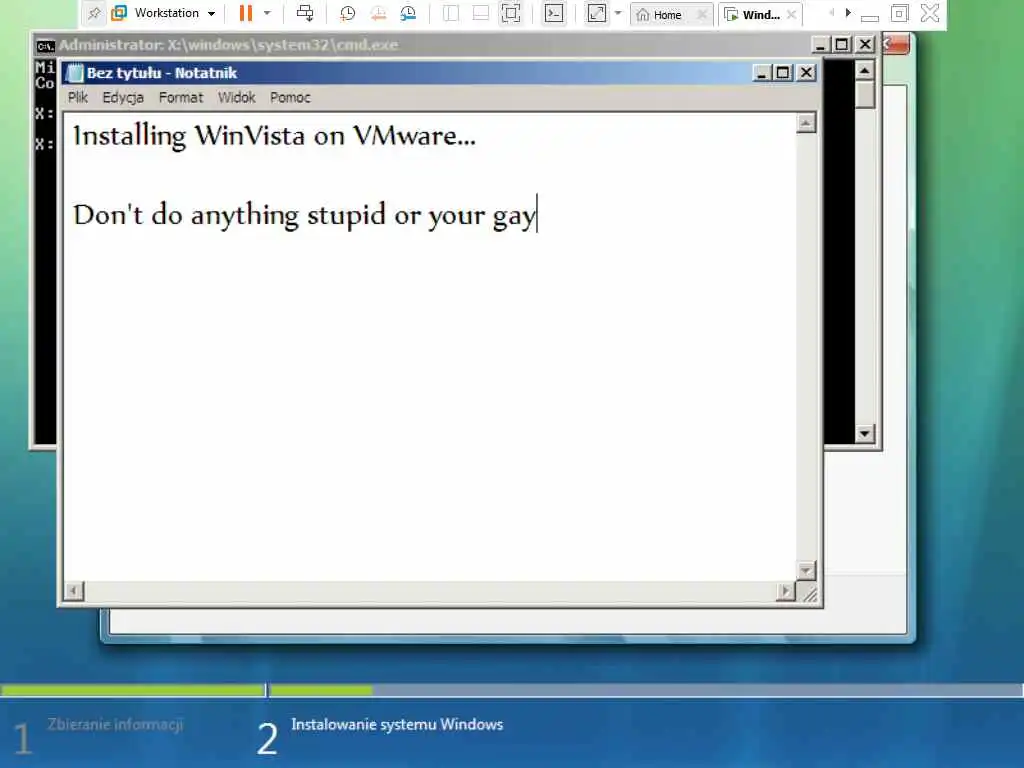Click the empty Notatnik text area below the text
The image size is (1024, 768).
430,405
